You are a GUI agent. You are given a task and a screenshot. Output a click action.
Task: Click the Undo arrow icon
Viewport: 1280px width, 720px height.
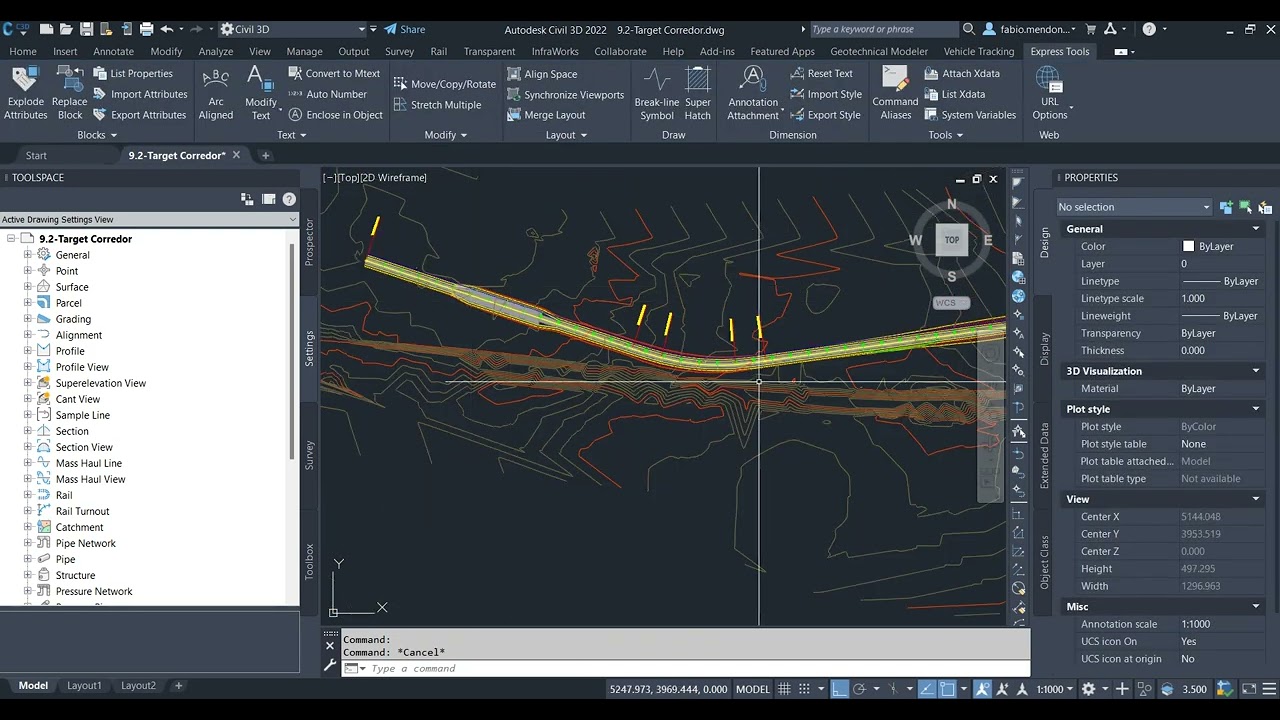[167, 29]
